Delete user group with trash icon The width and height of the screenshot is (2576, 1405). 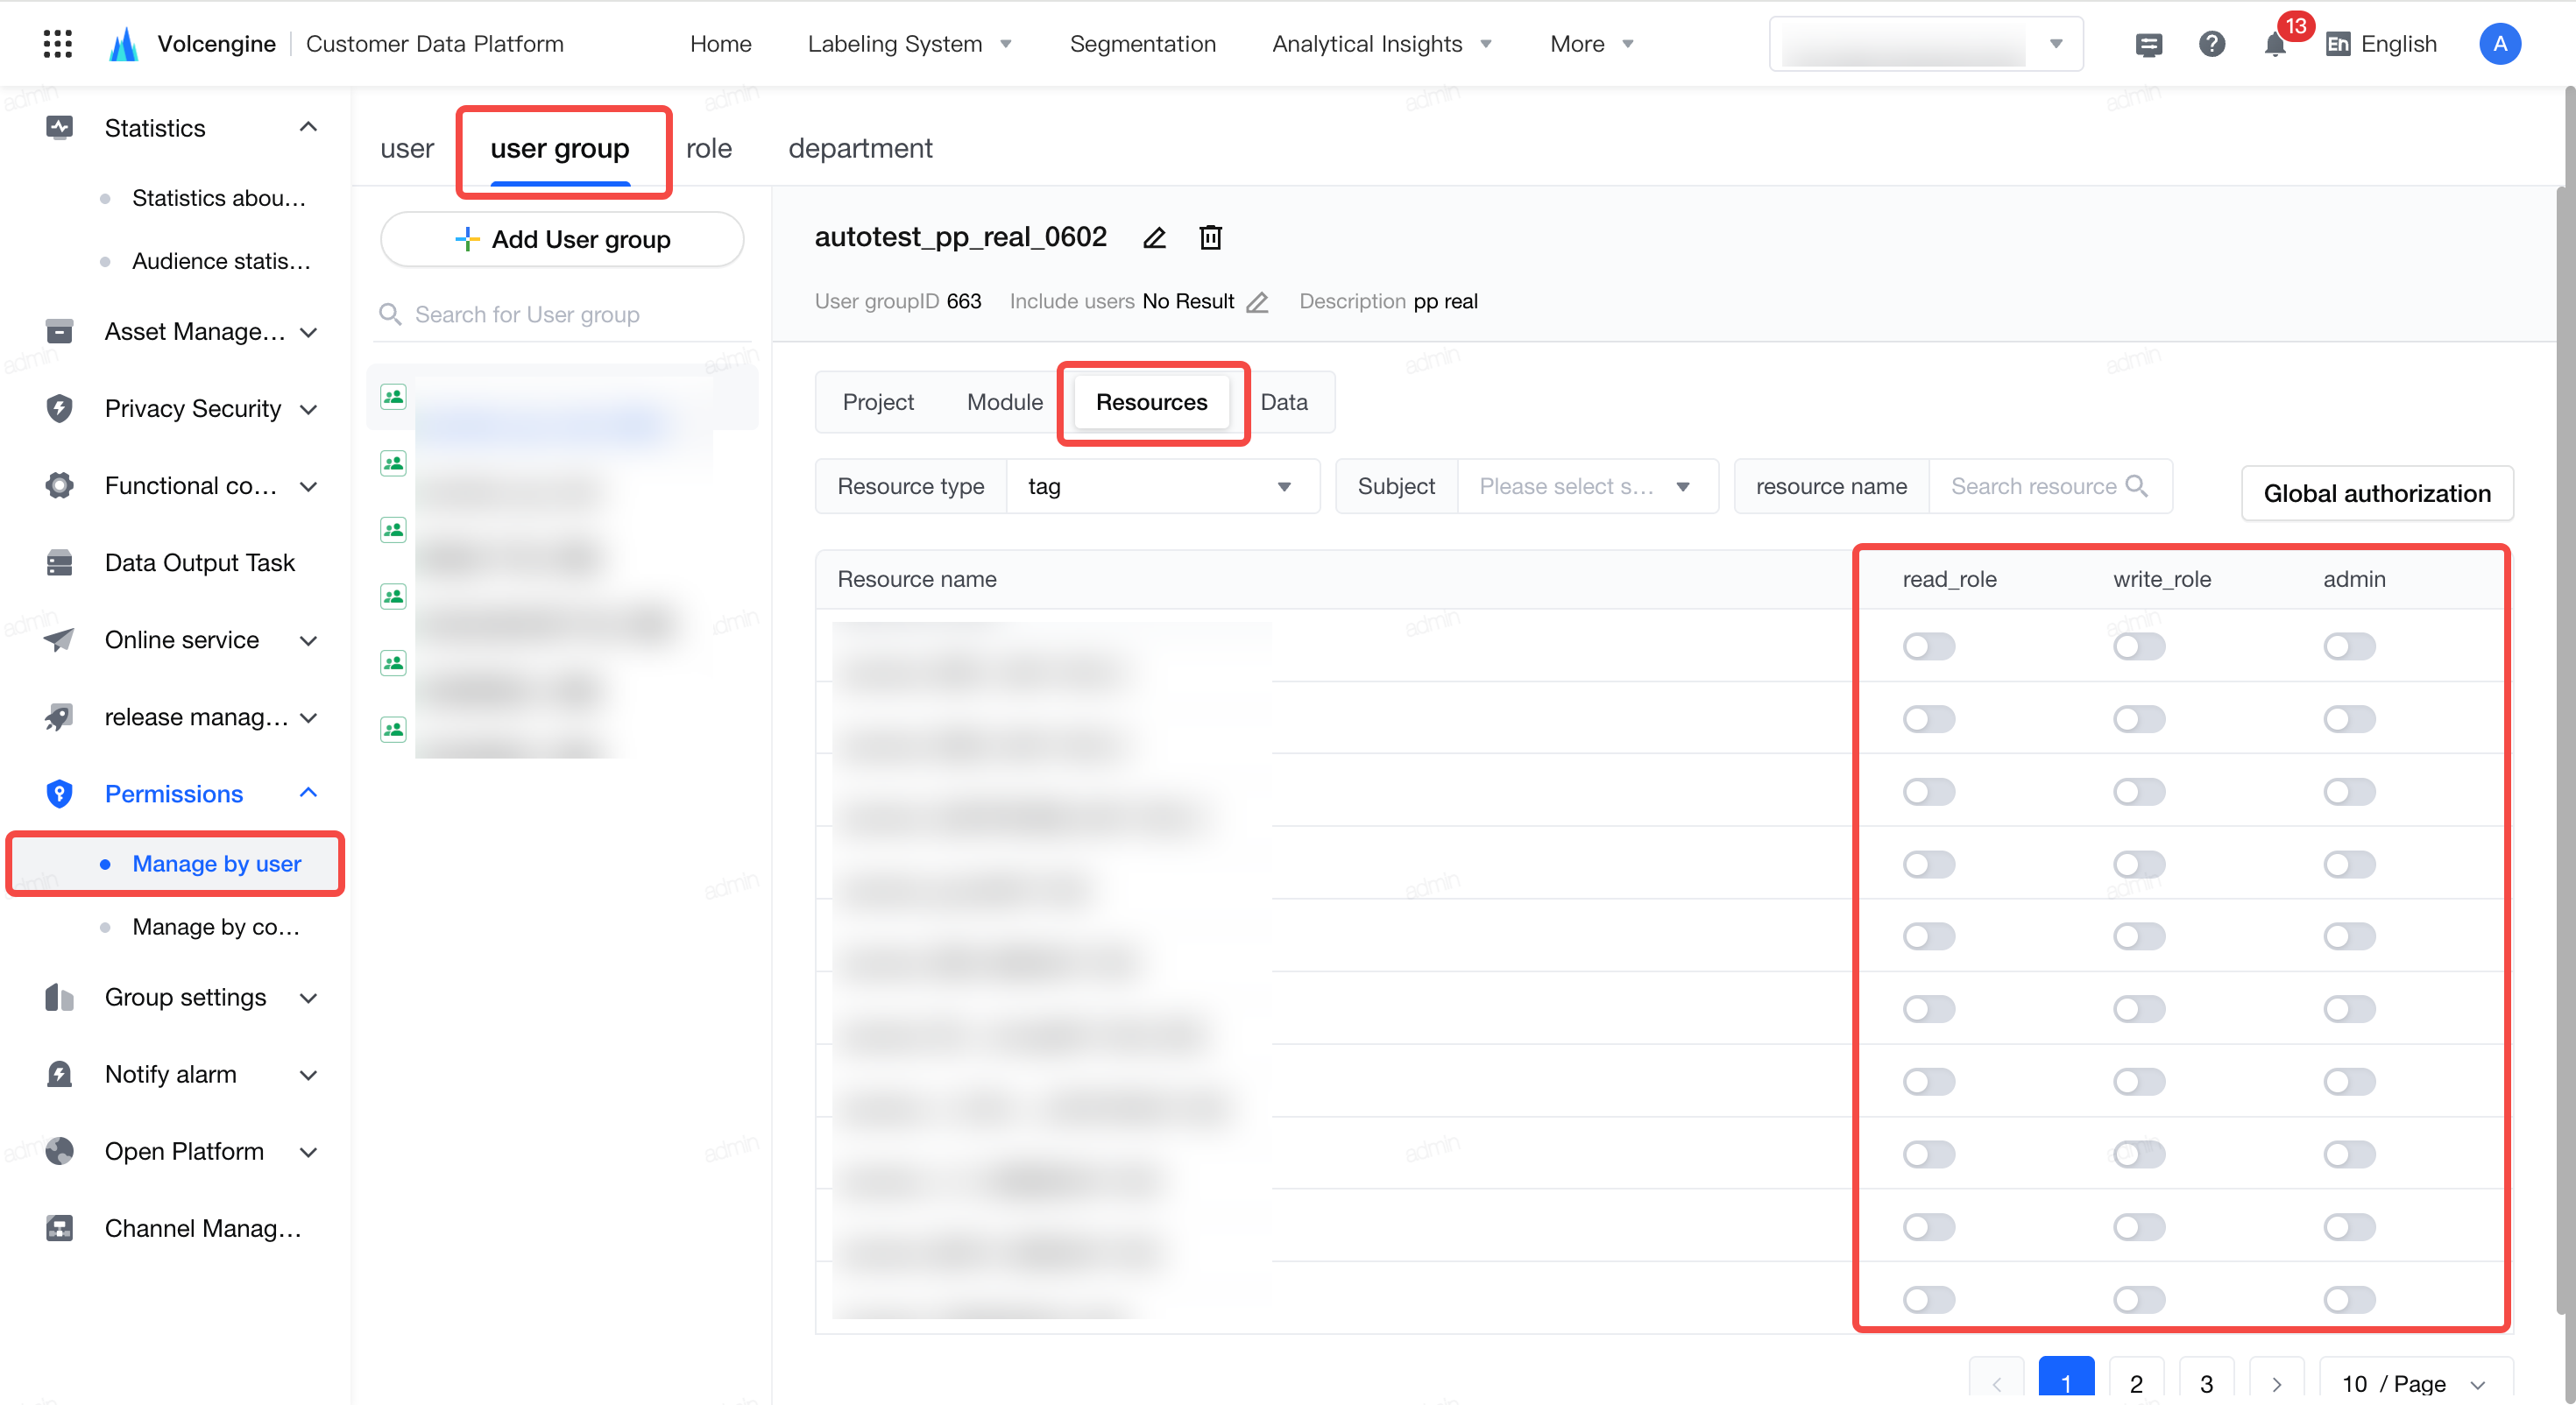[1210, 238]
